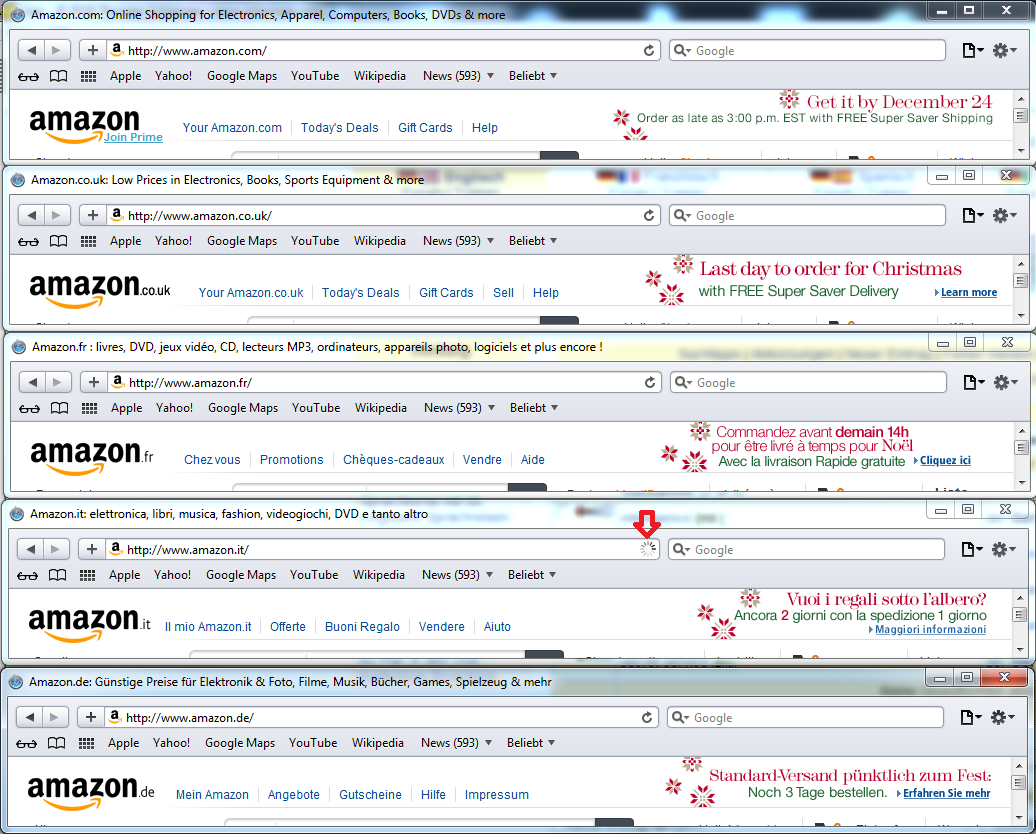1036x834 pixels.
Task: Focus Google search field in amazon.de window
Action: point(805,718)
